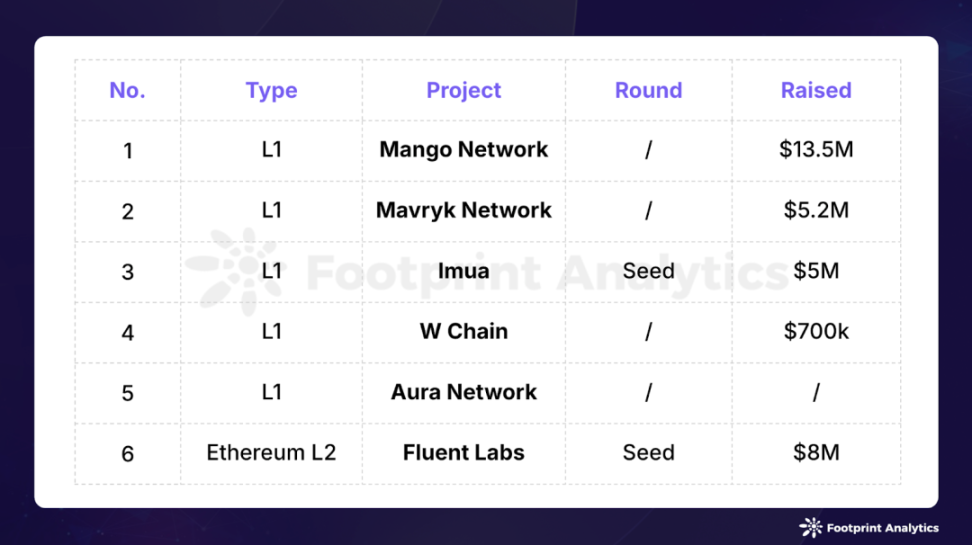This screenshot has height=545, width=972.
Task: Click the $5.2M raised amount
Action: click(x=816, y=210)
